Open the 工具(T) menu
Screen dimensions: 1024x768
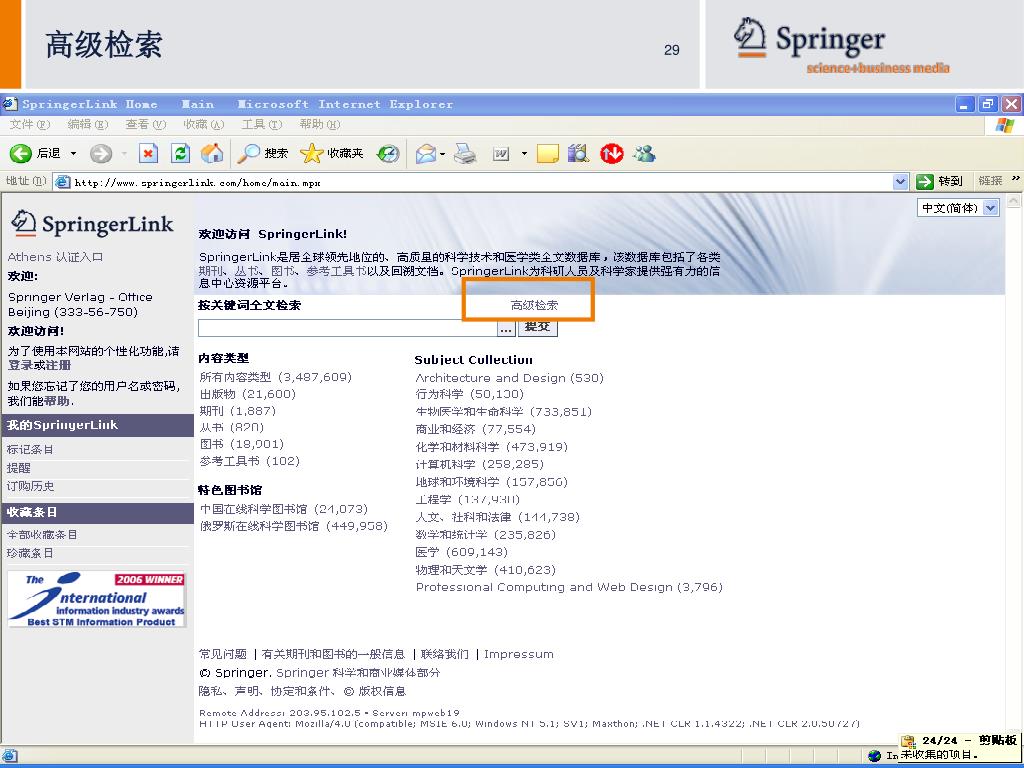coord(262,124)
